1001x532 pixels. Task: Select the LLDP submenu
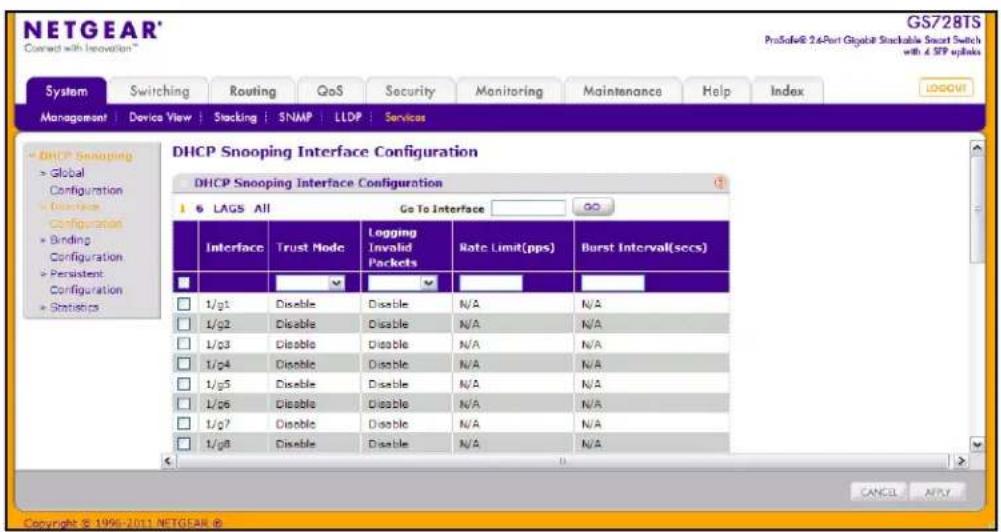pos(348,118)
